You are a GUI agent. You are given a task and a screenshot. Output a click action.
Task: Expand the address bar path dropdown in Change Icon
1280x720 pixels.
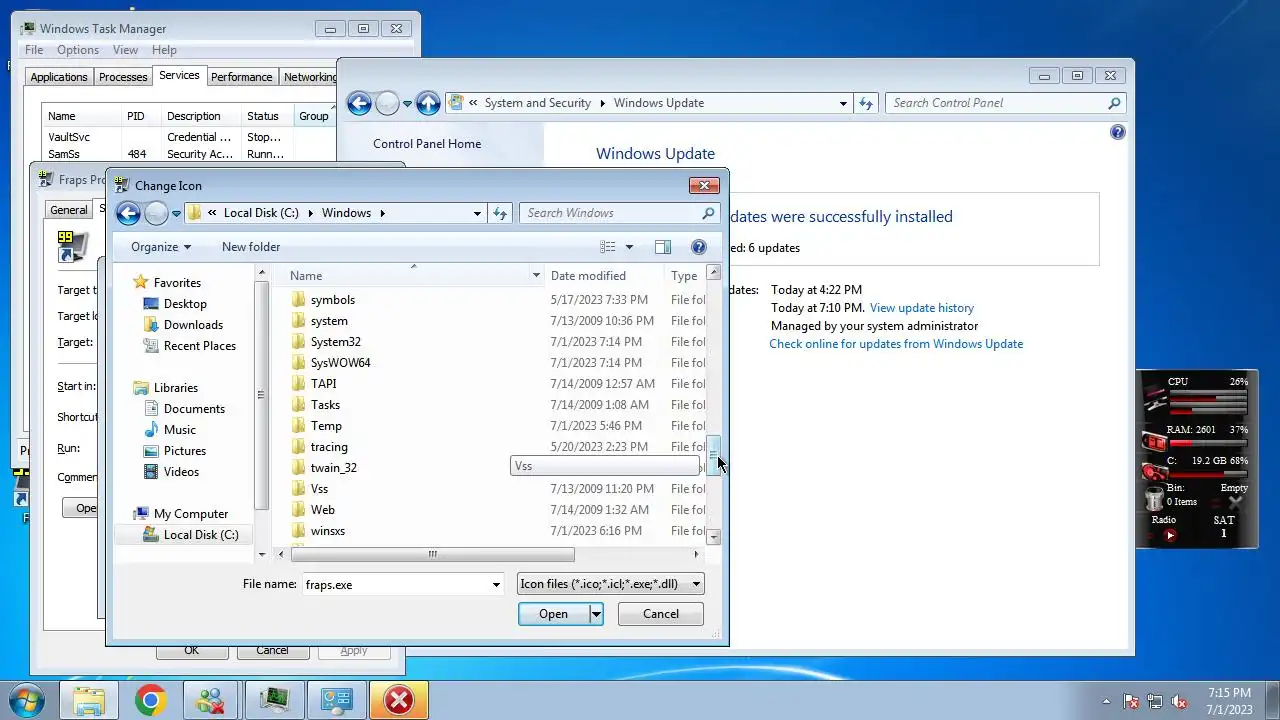tap(477, 213)
